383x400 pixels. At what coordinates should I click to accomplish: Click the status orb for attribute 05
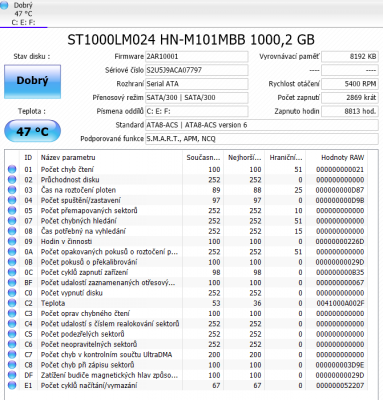click(x=12, y=210)
